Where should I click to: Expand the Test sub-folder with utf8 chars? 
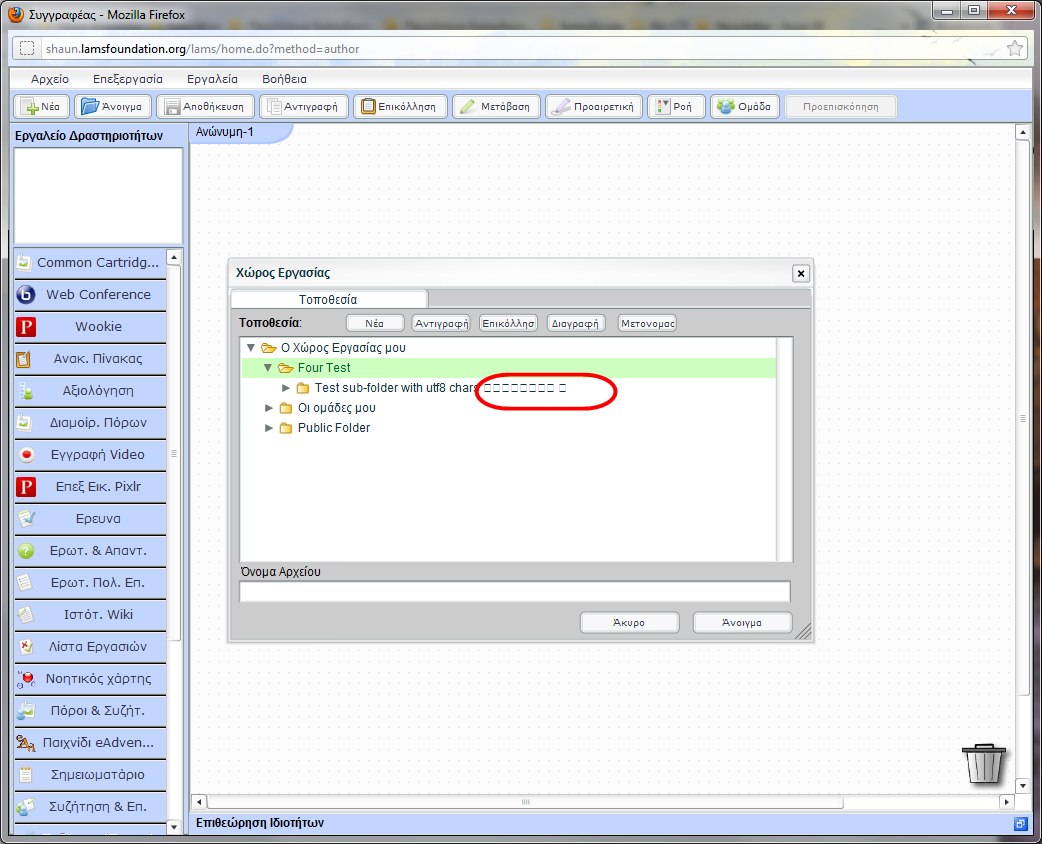286,388
